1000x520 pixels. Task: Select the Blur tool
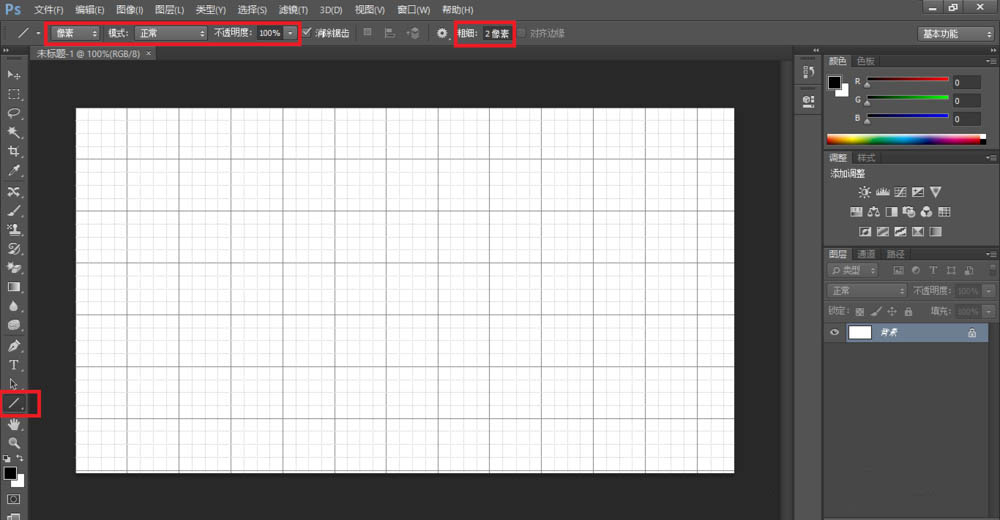tap(13, 306)
